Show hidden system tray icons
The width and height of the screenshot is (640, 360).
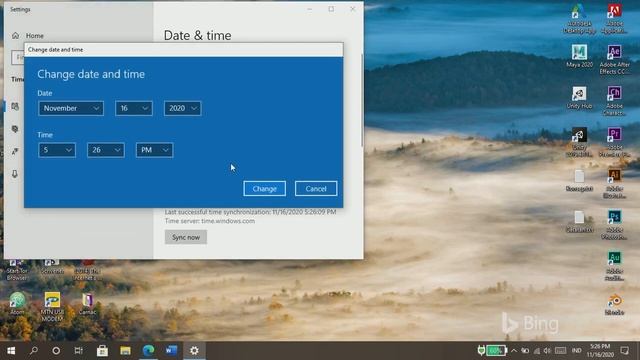514,351
